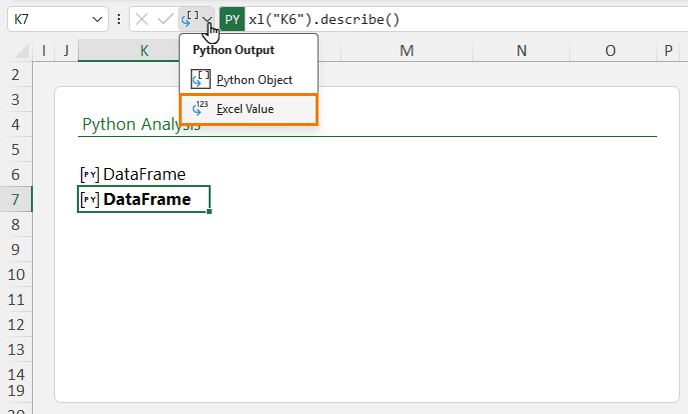Viewport: 688px width, 414px height.
Task: Choose Excel Value from Python Output menu
Action: coord(248,109)
